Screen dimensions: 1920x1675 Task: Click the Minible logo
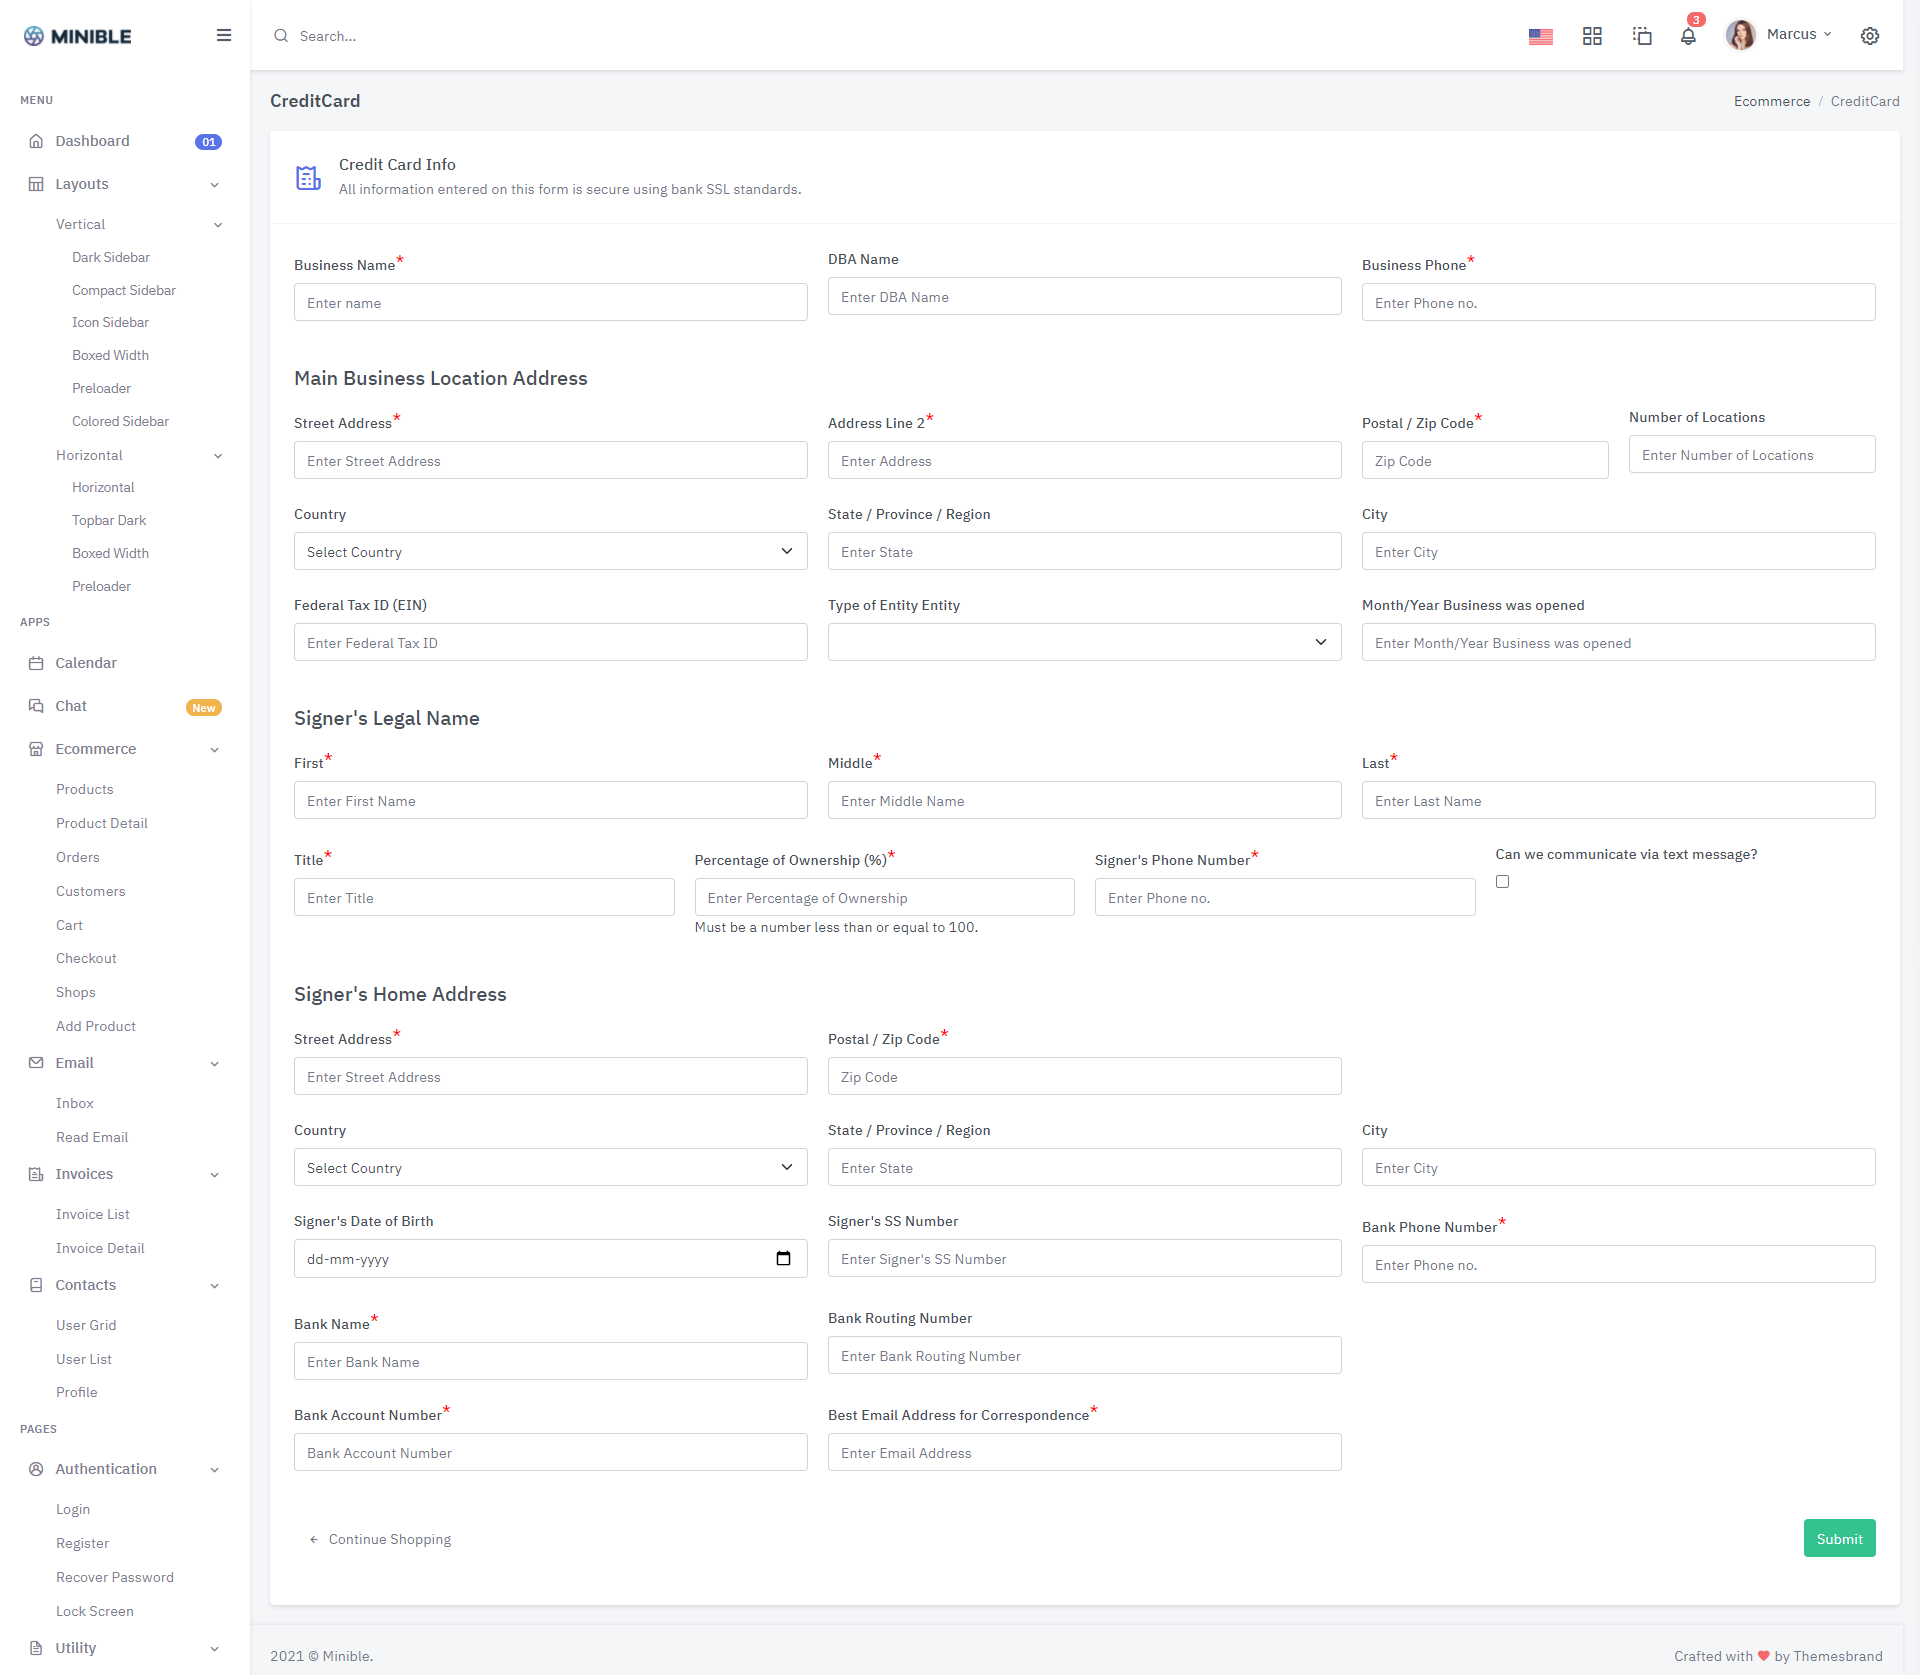(78, 36)
